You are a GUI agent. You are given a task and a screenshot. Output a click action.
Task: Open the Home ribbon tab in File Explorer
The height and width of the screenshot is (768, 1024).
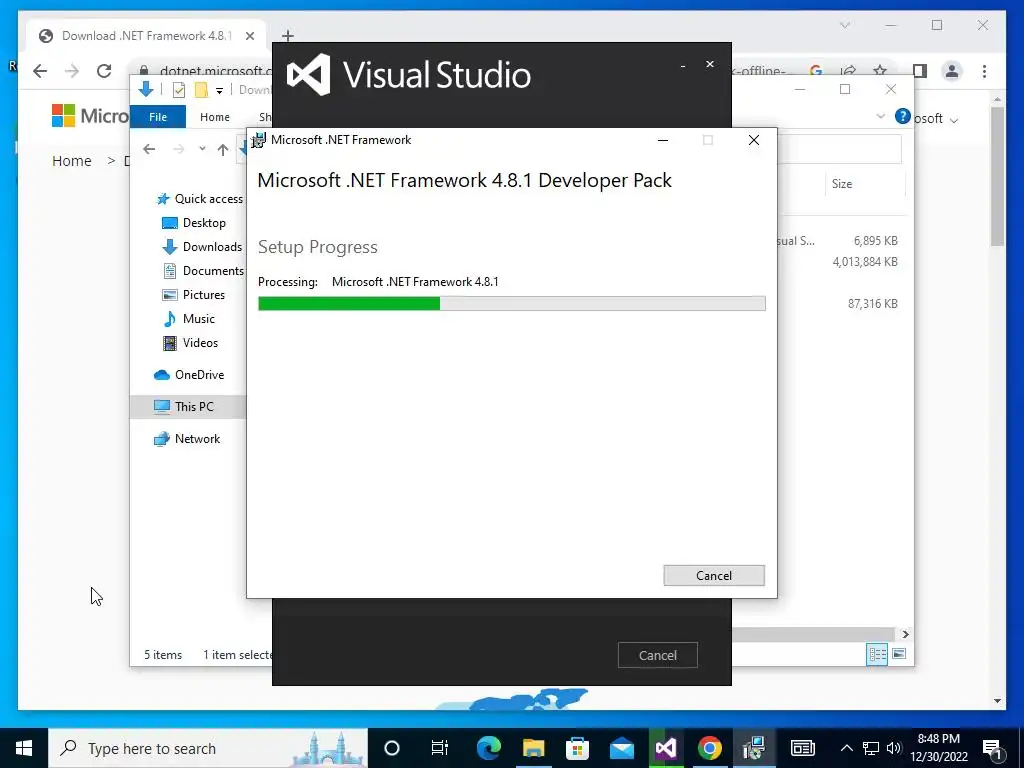pos(215,117)
